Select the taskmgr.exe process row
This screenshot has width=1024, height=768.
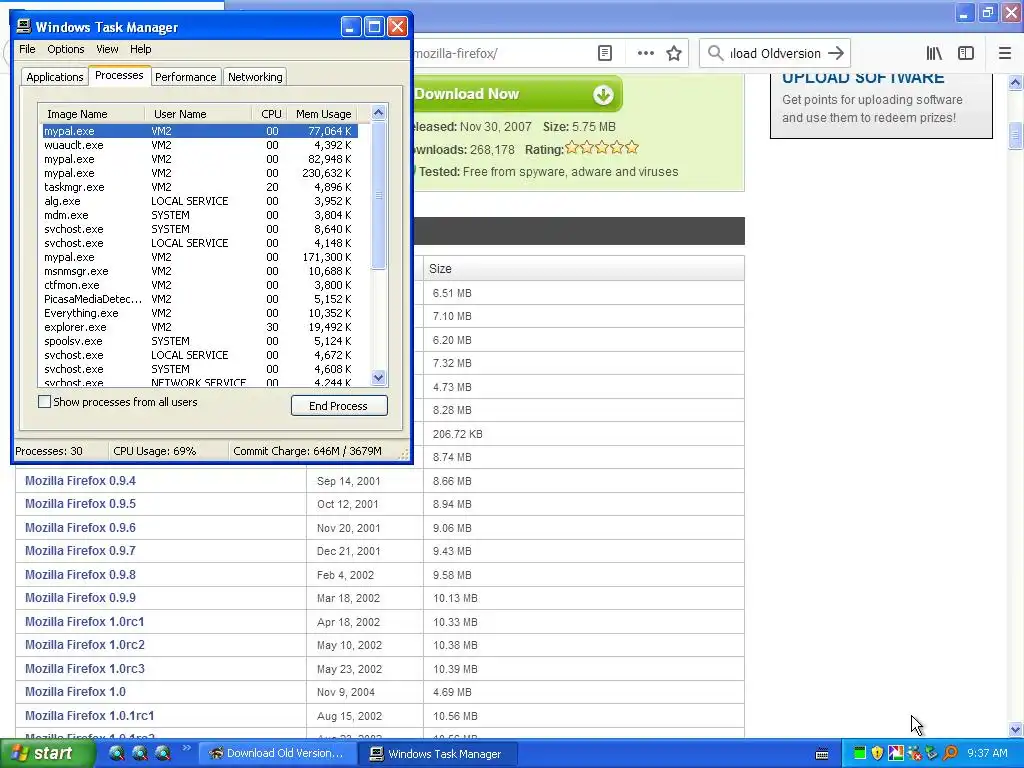tap(199, 187)
